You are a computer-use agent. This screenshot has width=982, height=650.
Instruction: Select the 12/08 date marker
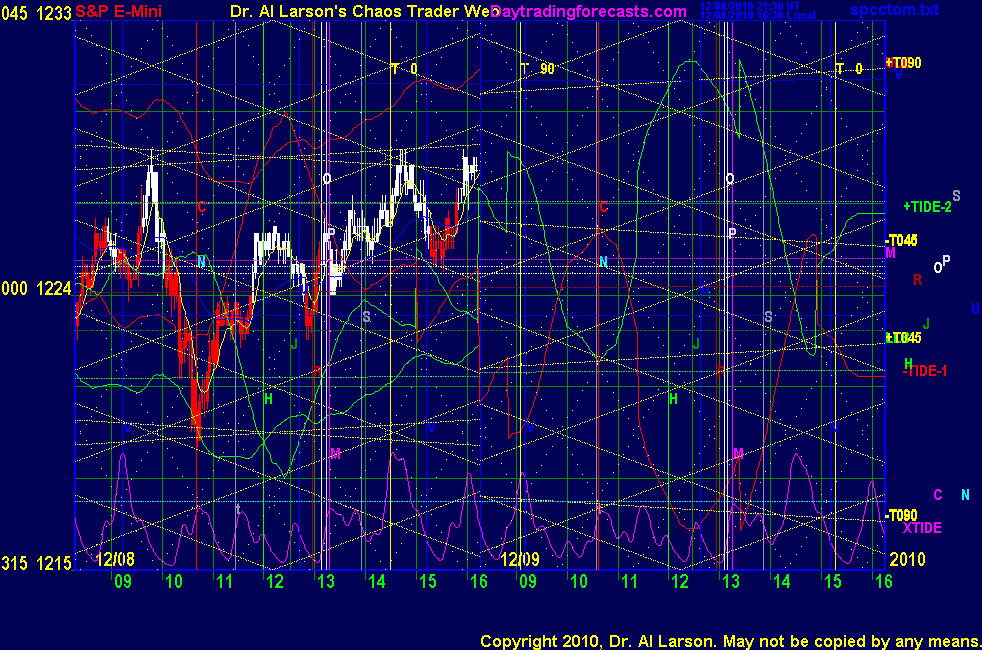point(115,559)
